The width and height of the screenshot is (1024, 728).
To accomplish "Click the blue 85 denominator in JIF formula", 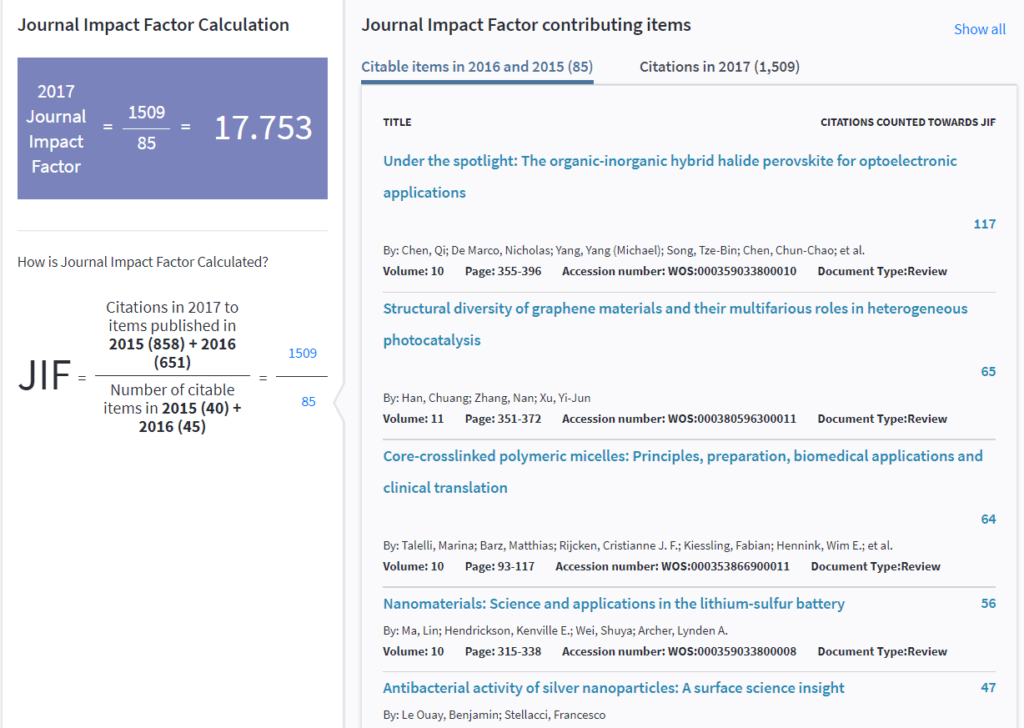I will pyautogui.click(x=308, y=402).
